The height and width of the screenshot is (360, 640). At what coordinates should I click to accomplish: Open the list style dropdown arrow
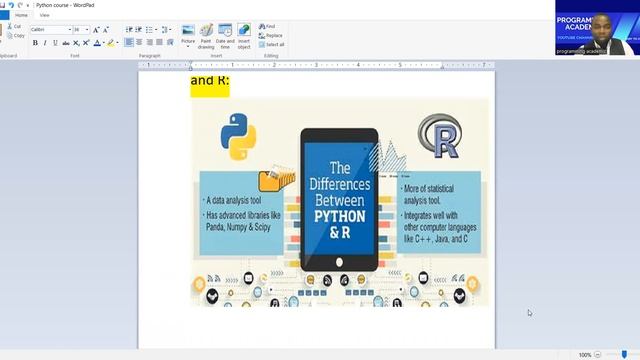click(x=156, y=30)
